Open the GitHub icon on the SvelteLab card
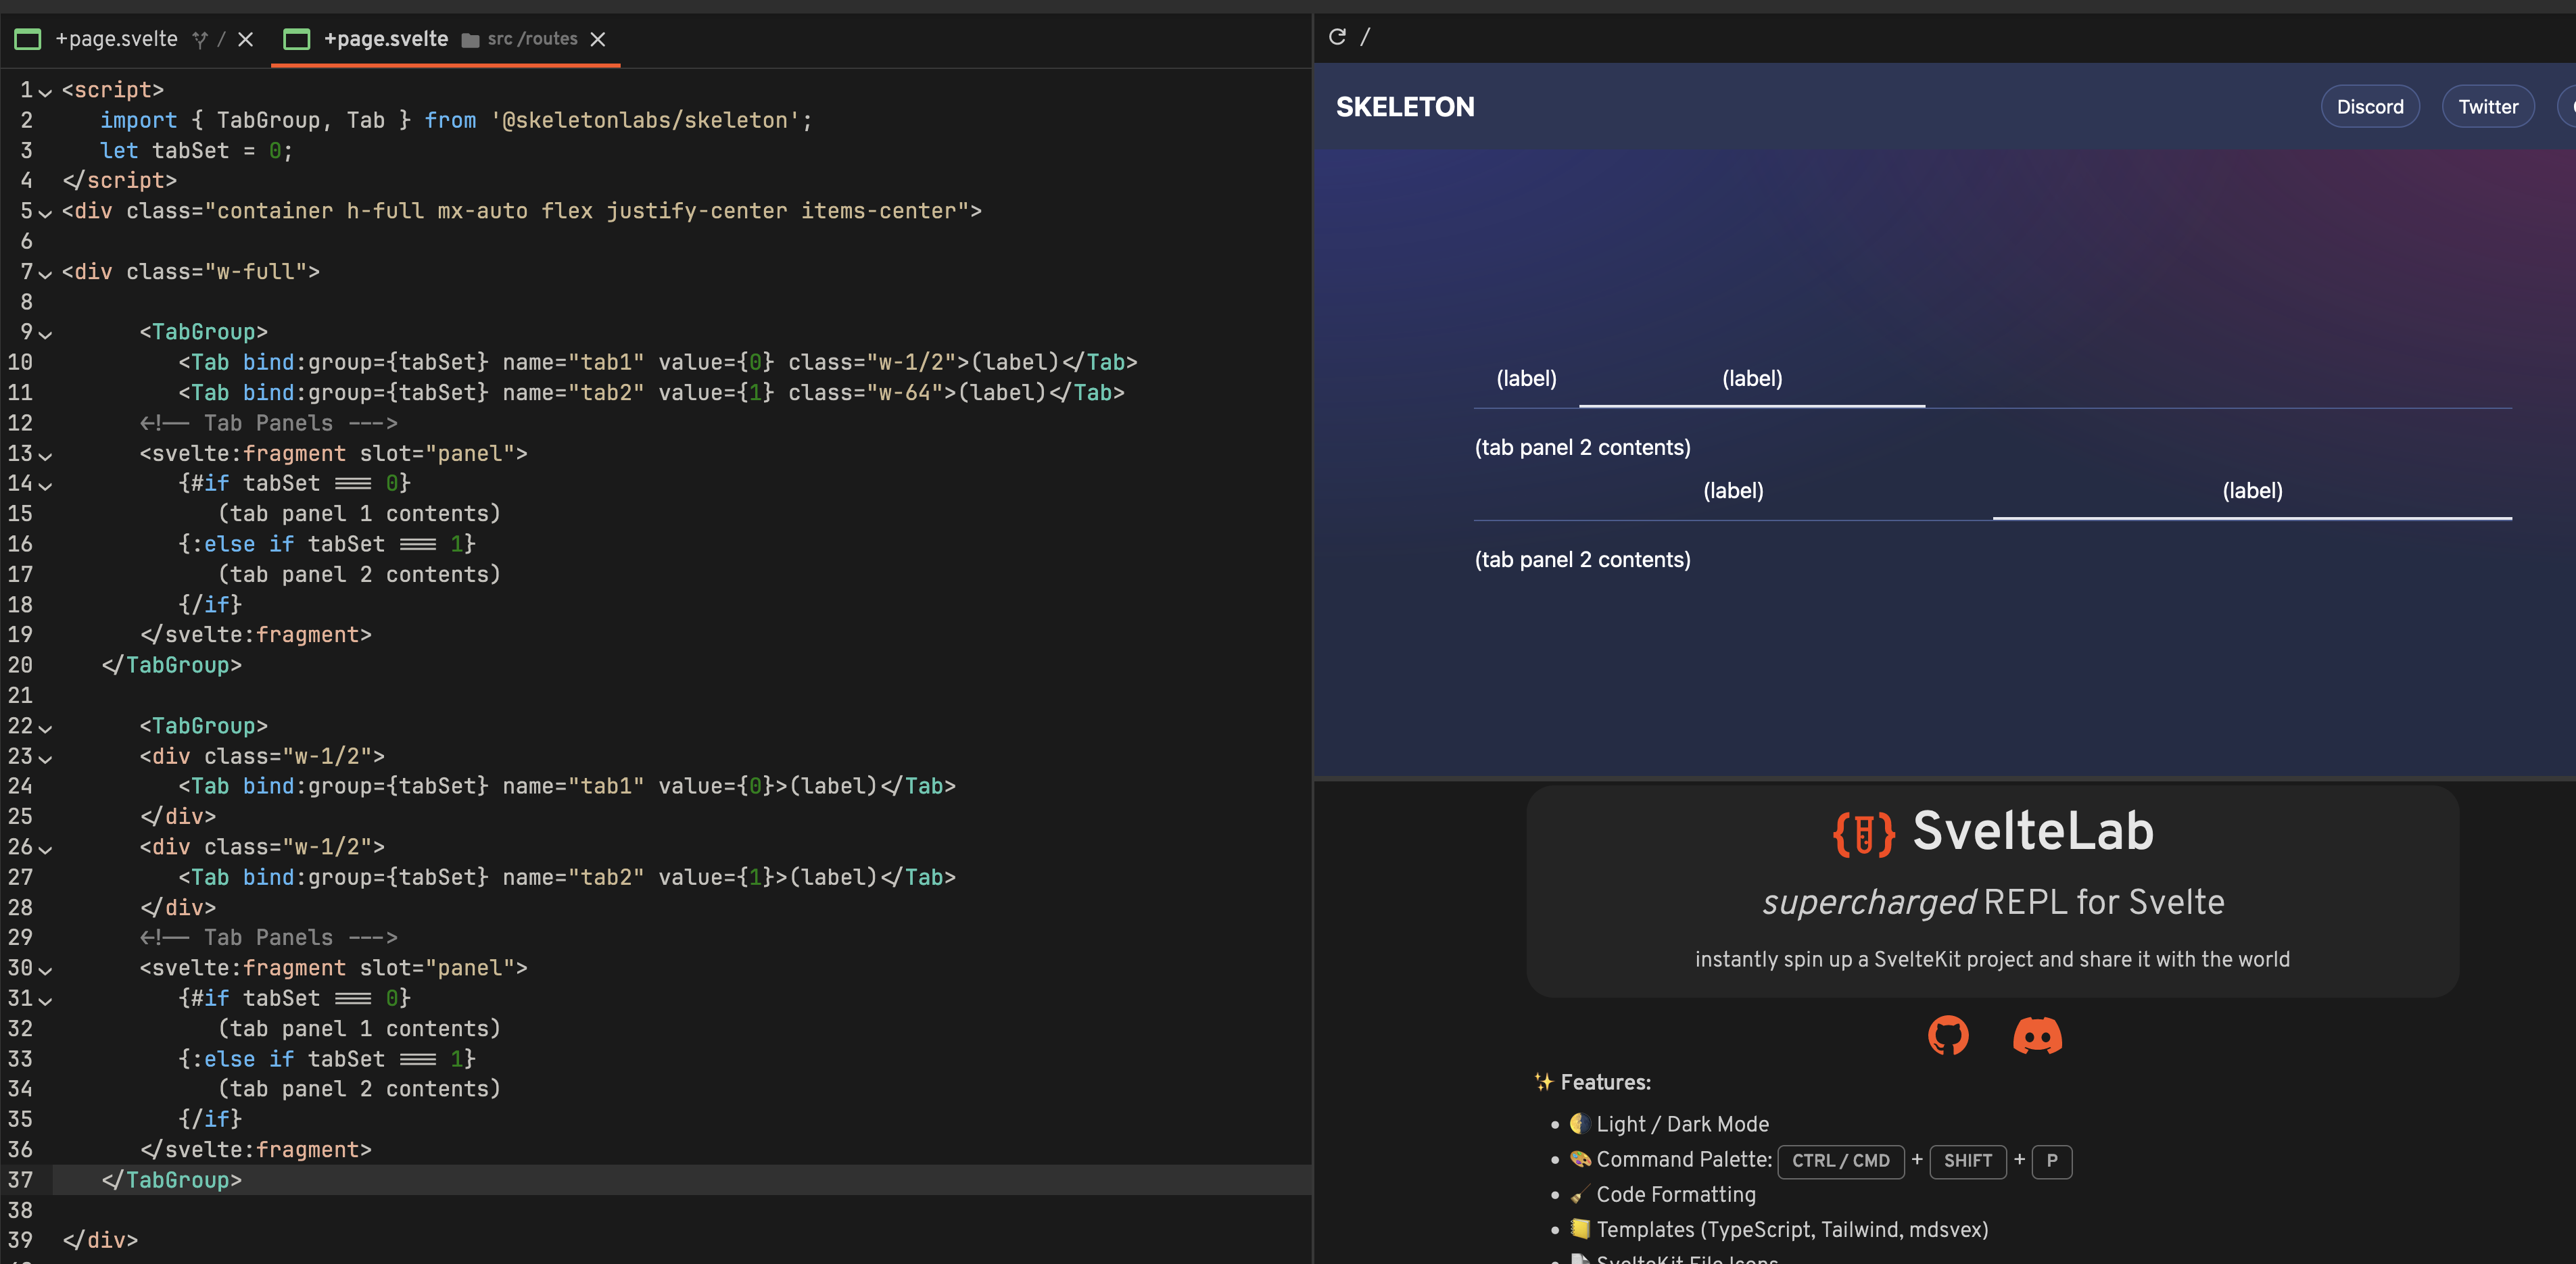2576x1264 pixels. [1948, 1037]
